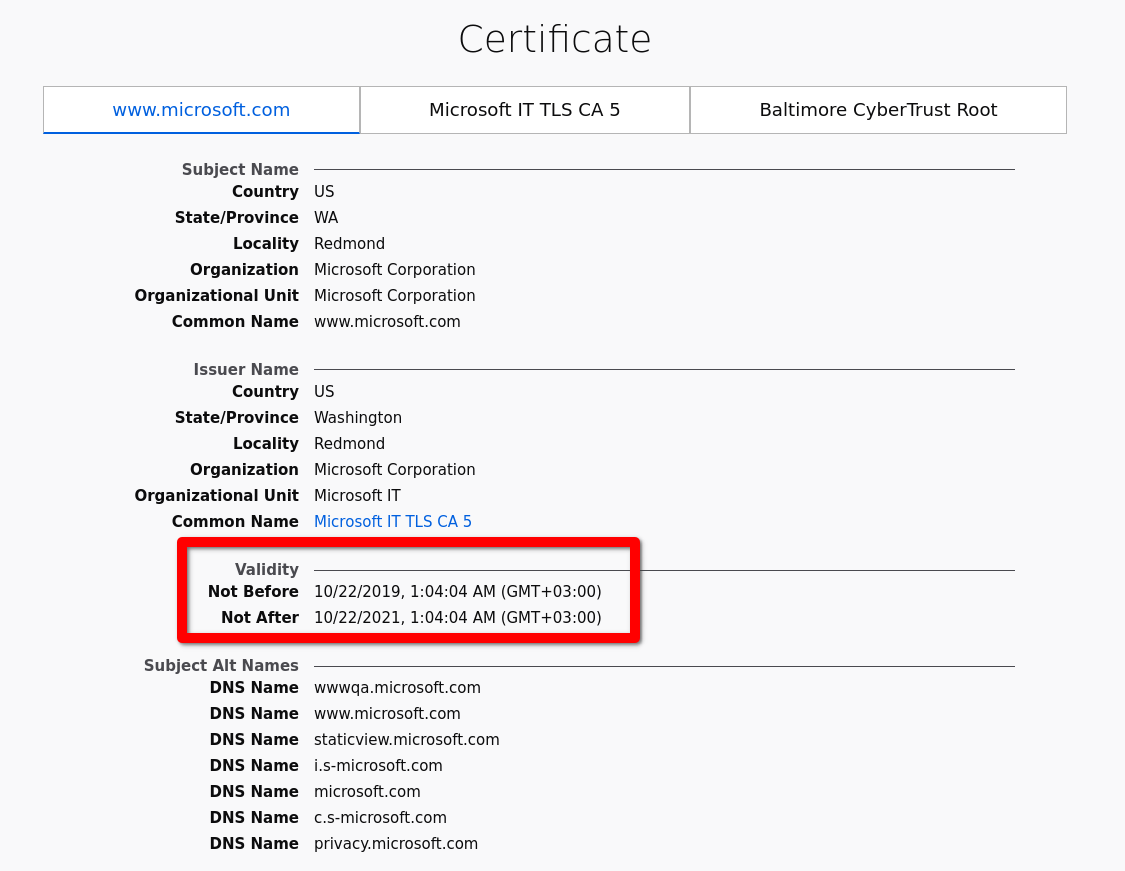1125x871 pixels.
Task: Click the DNS Name value microsoft.com
Action: pyautogui.click(x=367, y=791)
